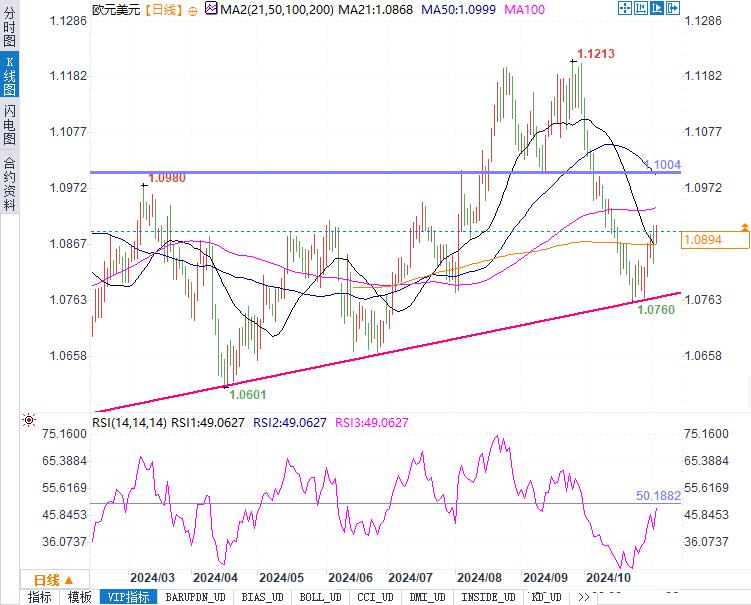Click the left 75.1600 RSI axis label

tap(65, 434)
